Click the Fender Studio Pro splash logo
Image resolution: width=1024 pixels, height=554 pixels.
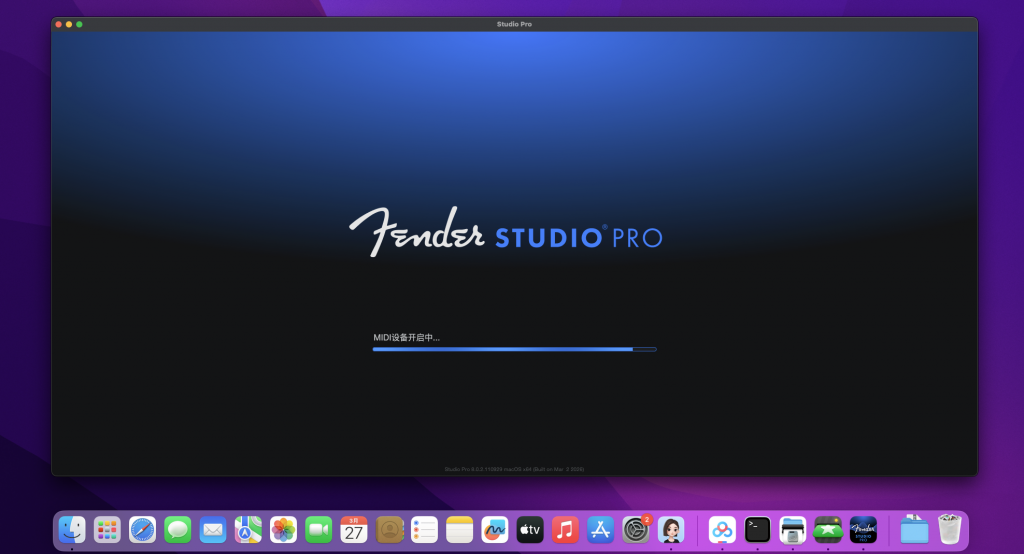pos(505,234)
